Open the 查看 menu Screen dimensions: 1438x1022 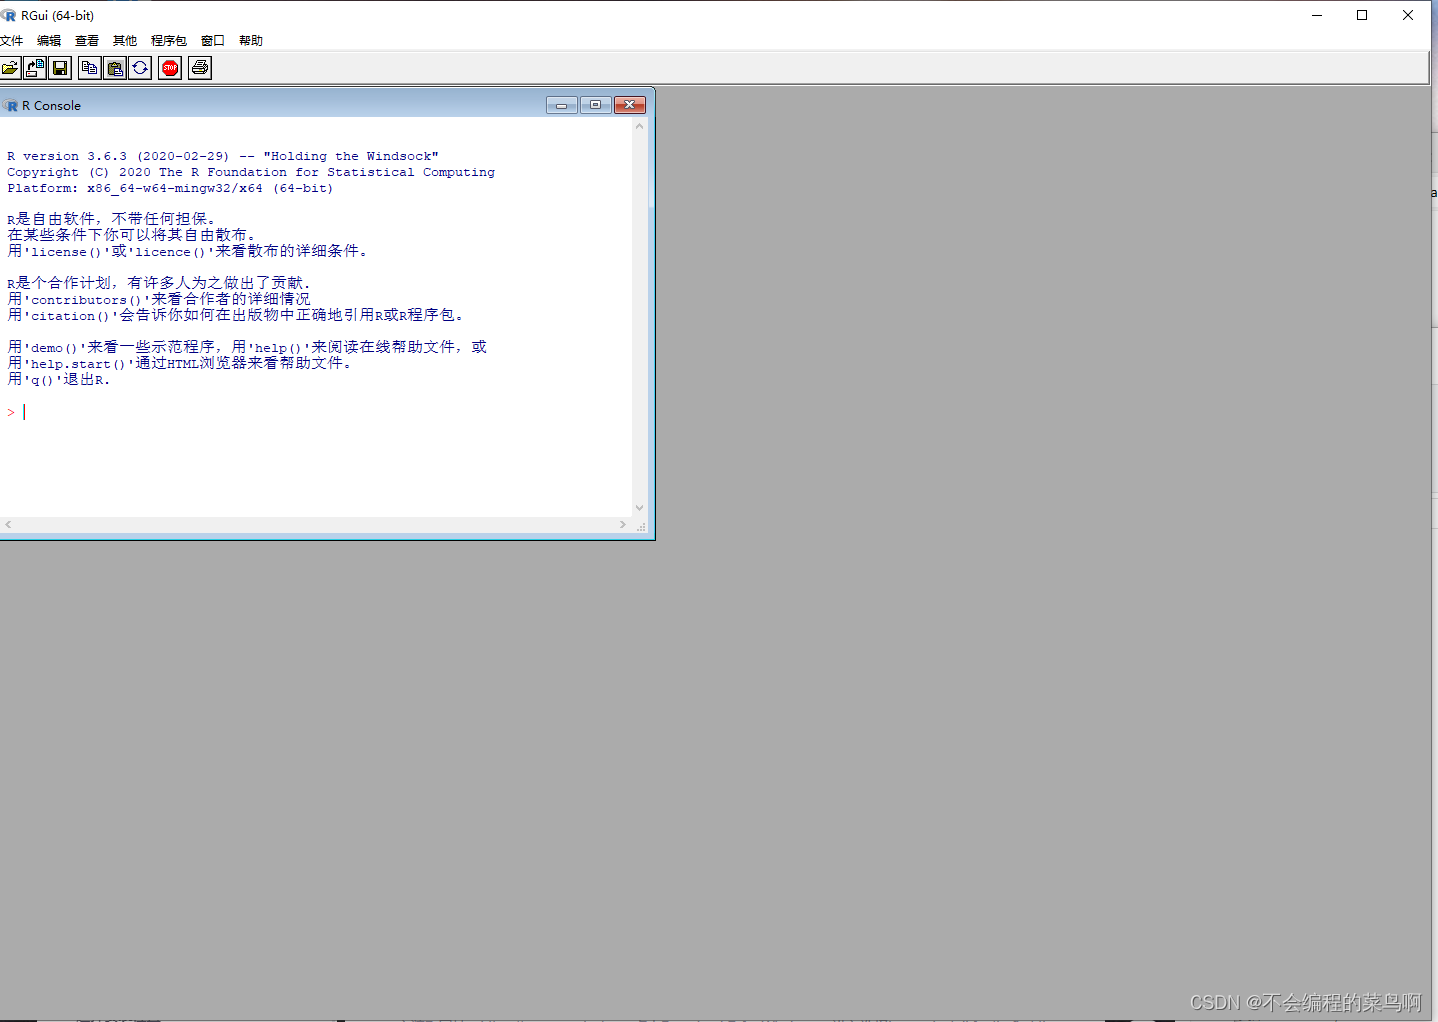[87, 41]
